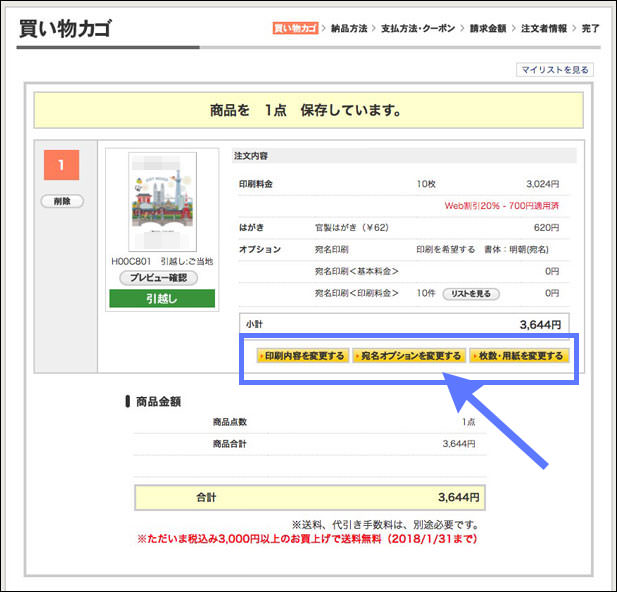617x592 pixels.
Task: Open リストを見る address list
Action: coord(471,294)
